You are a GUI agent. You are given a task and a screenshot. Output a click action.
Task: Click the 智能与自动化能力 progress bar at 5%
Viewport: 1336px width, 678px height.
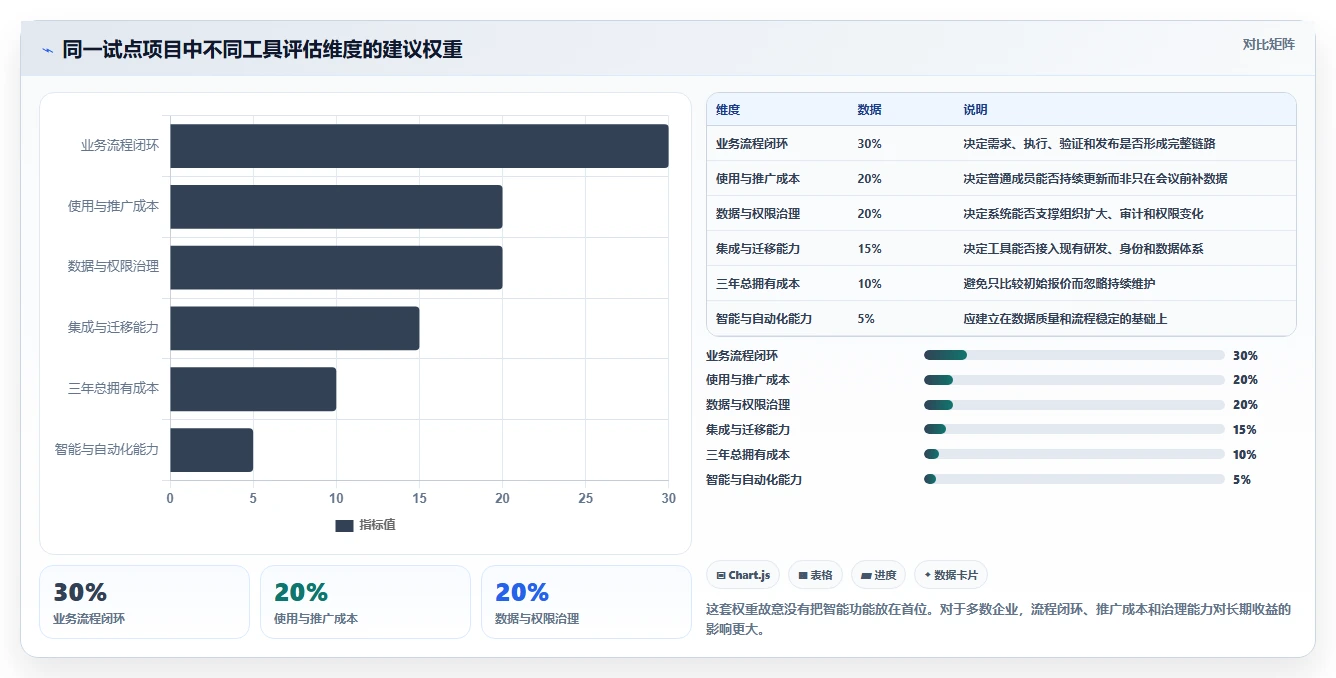tap(1074, 480)
